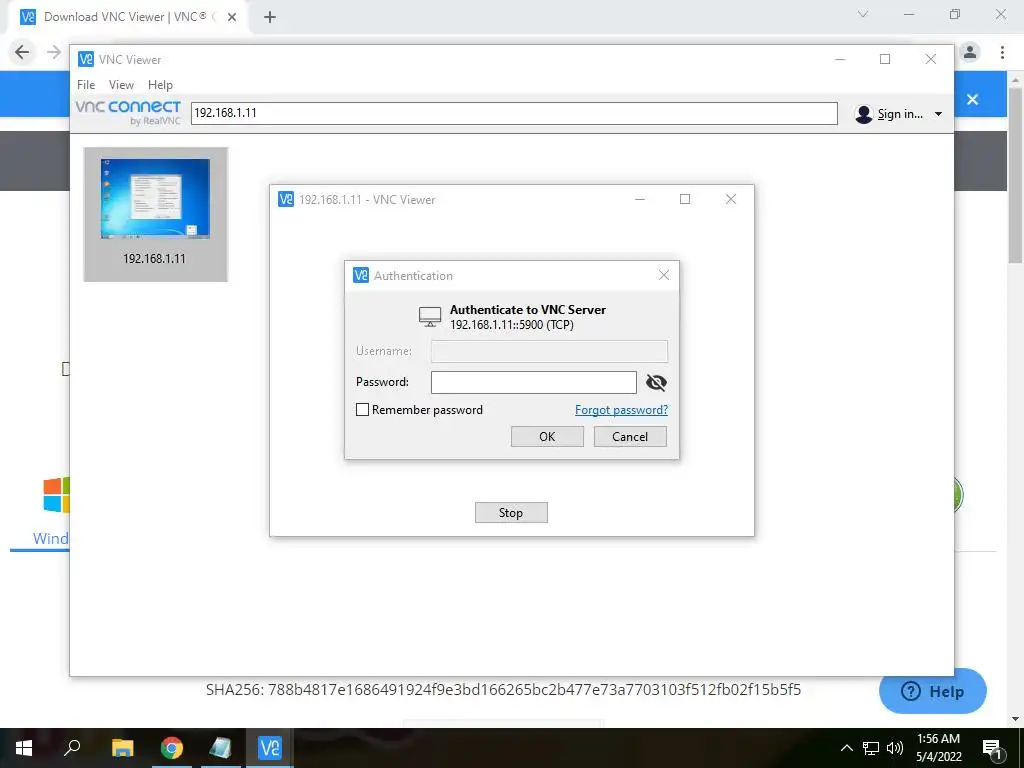The height and width of the screenshot is (768, 1024).
Task: Click the main VNC Viewer title bar icon
Action: tap(86, 59)
